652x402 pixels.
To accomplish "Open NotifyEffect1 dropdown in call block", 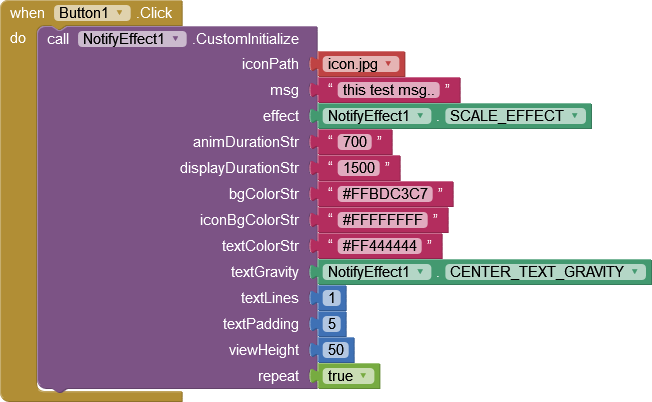I will (x=177, y=39).
